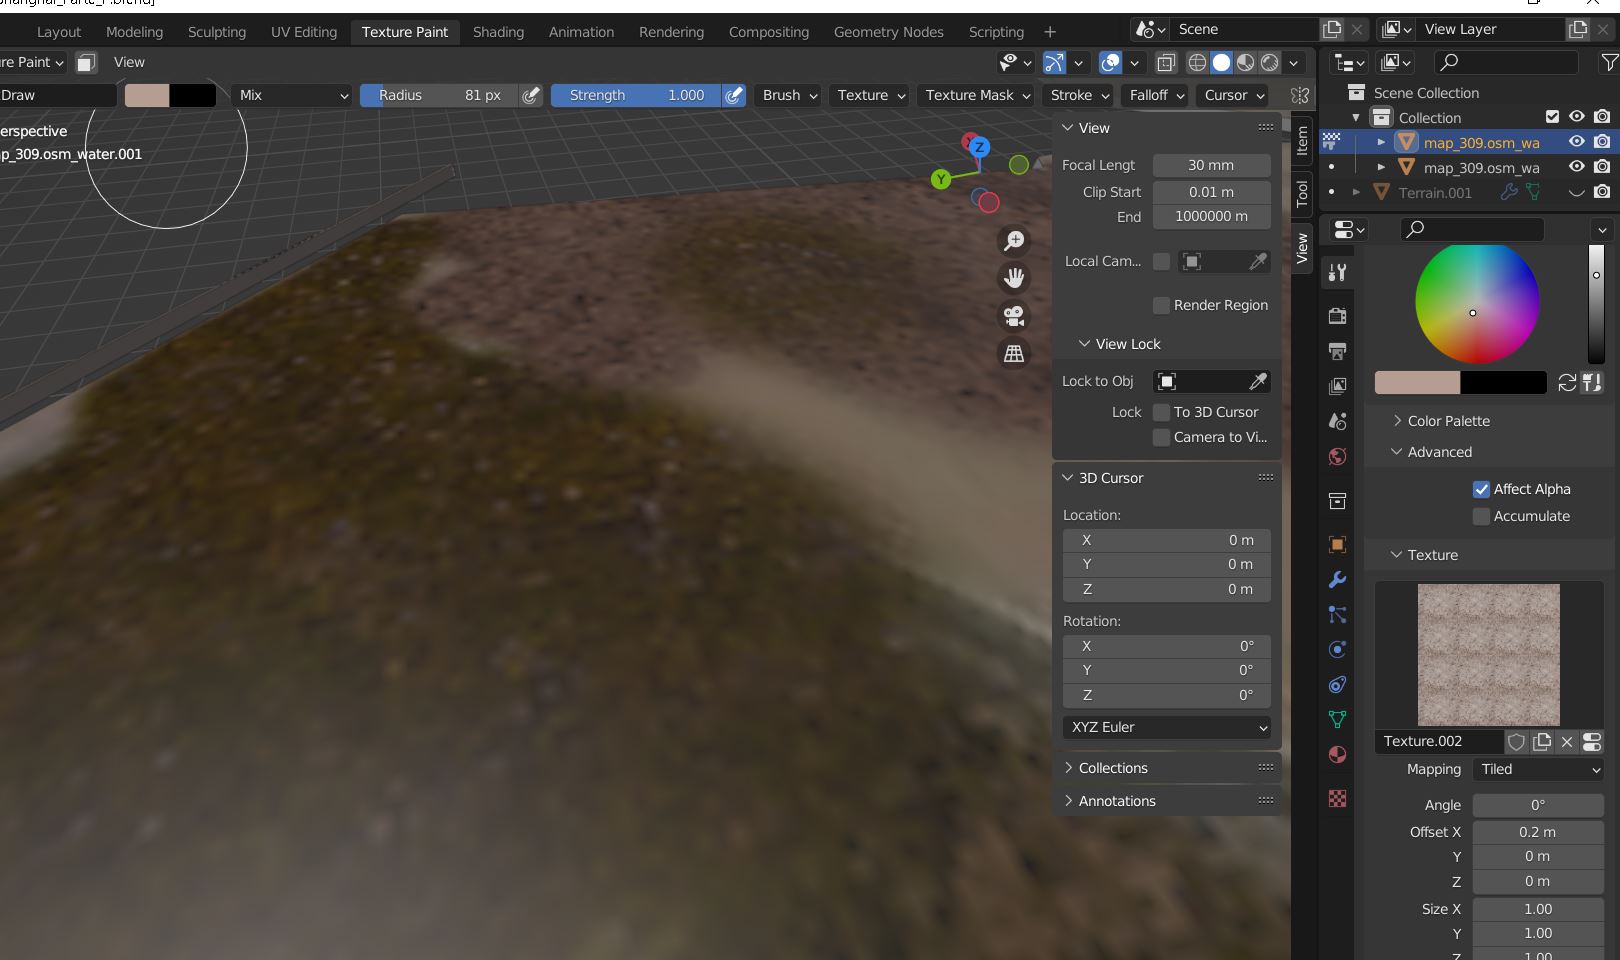Image resolution: width=1620 pixels, height=960 pixels.
Task: Enable the Accumulate checkbox
Action: point(1481,516)
